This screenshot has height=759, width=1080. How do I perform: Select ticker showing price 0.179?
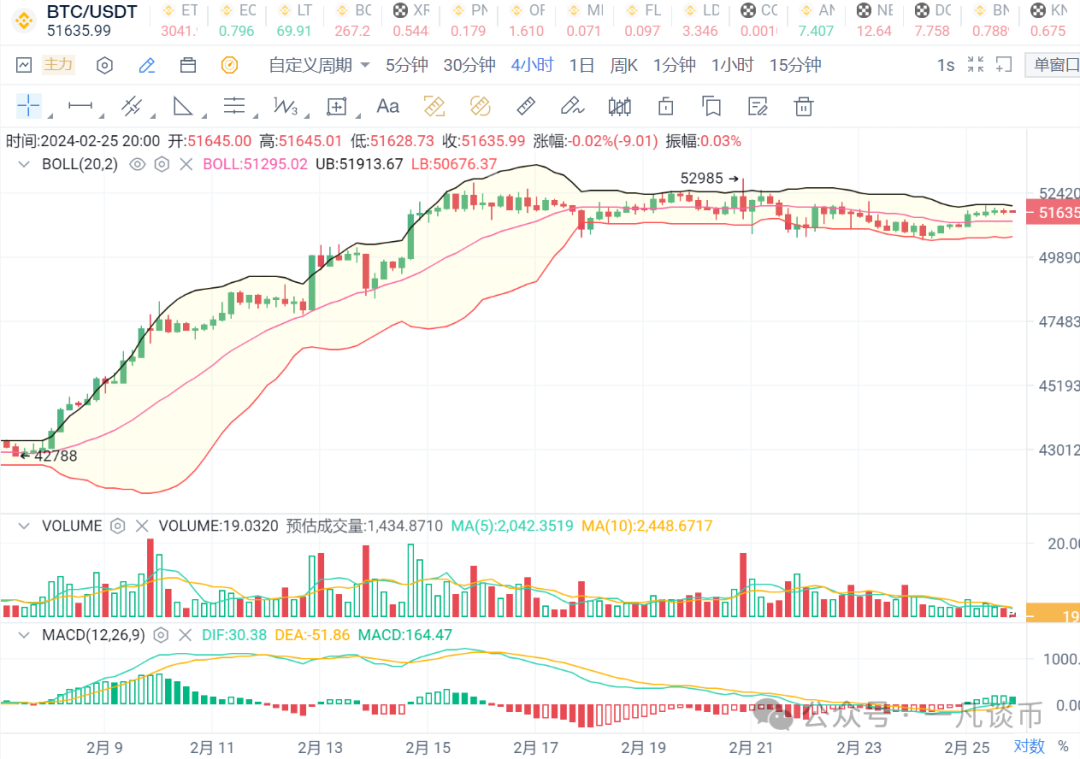468,21
